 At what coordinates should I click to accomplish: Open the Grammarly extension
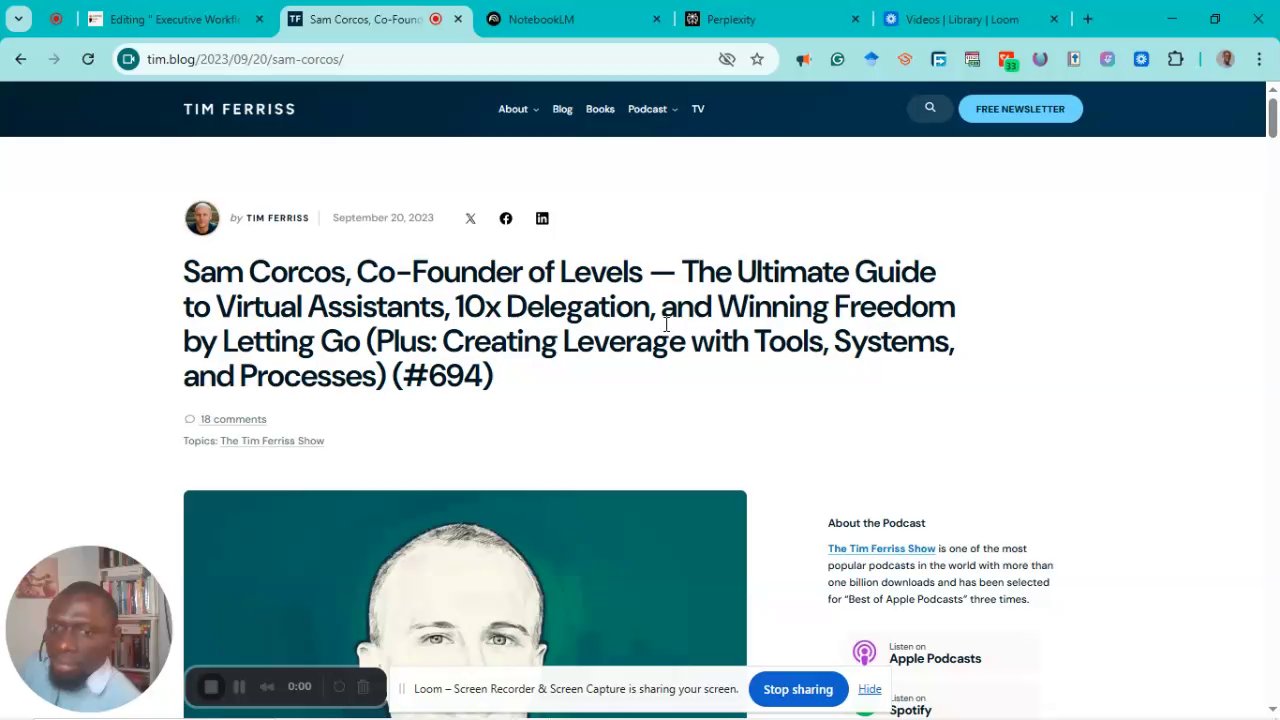(837, 59)
